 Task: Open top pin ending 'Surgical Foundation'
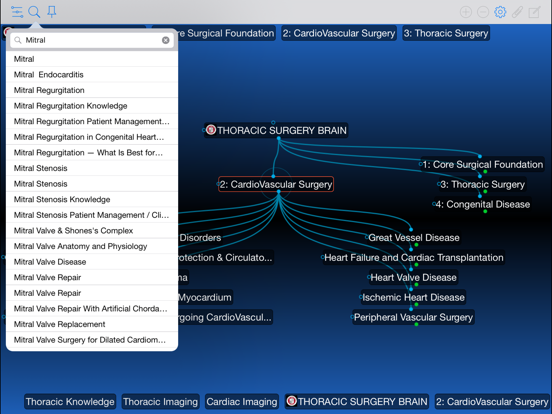click(x=227, y=33)
